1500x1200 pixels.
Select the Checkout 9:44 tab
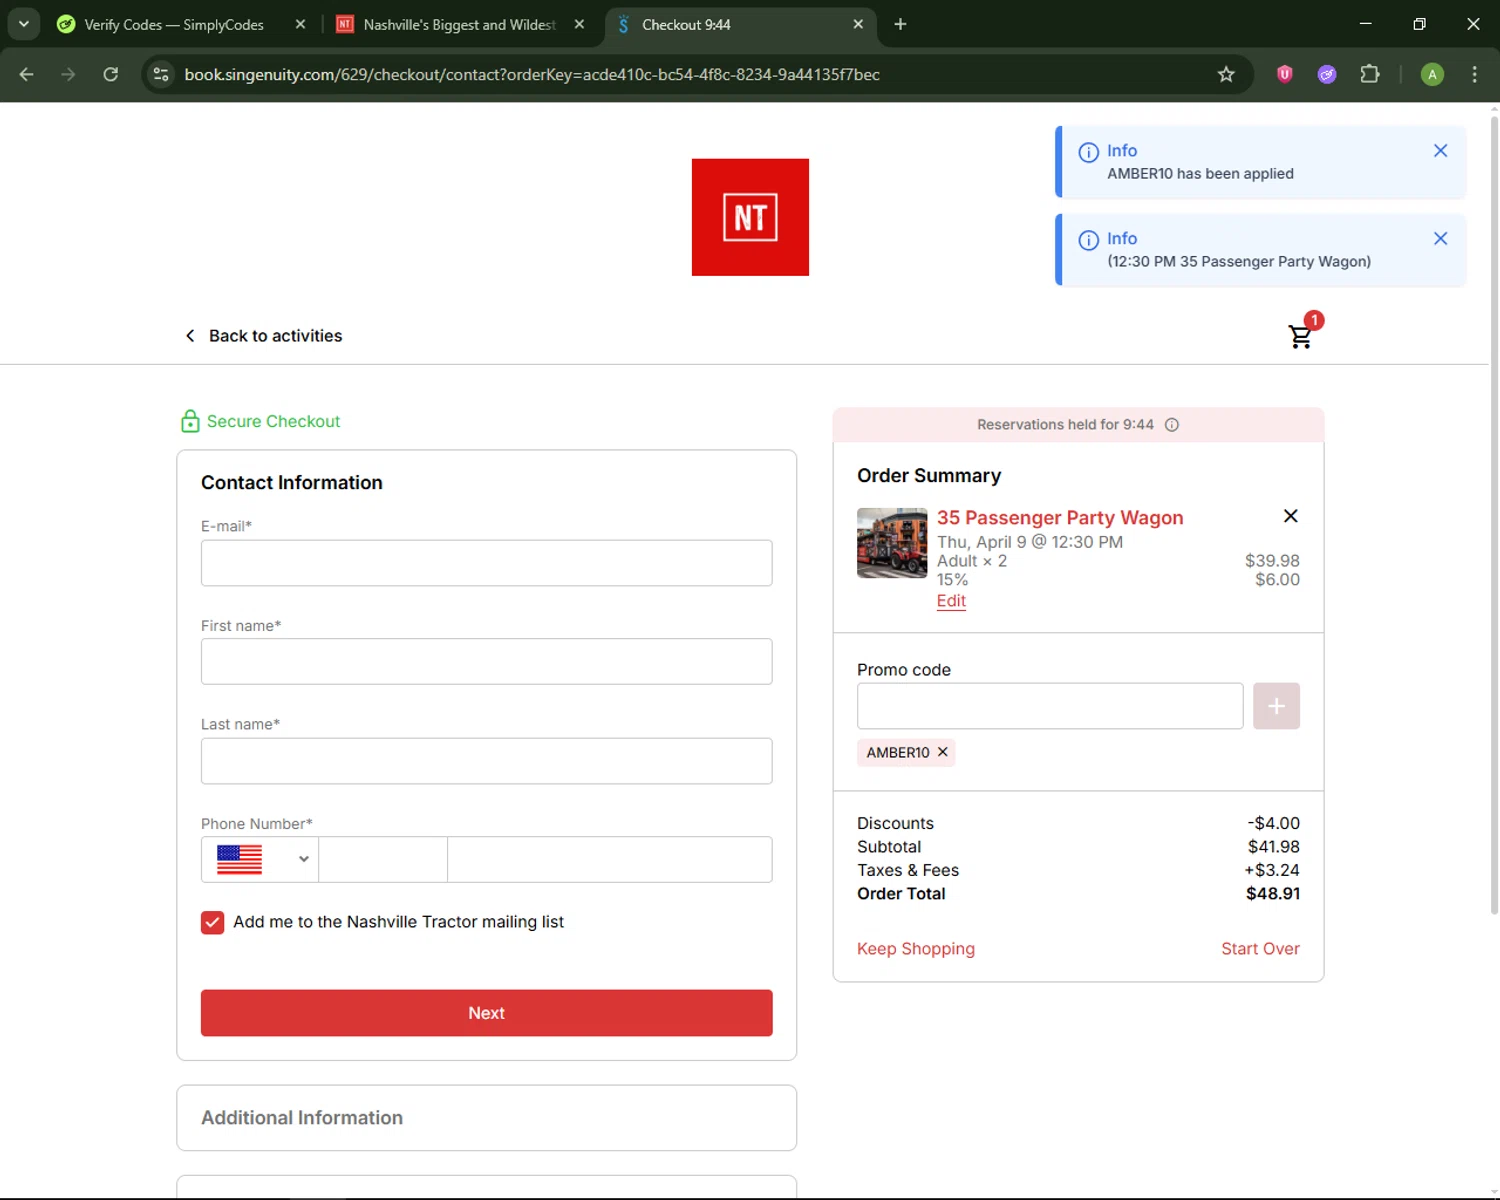tap(740, 24)
